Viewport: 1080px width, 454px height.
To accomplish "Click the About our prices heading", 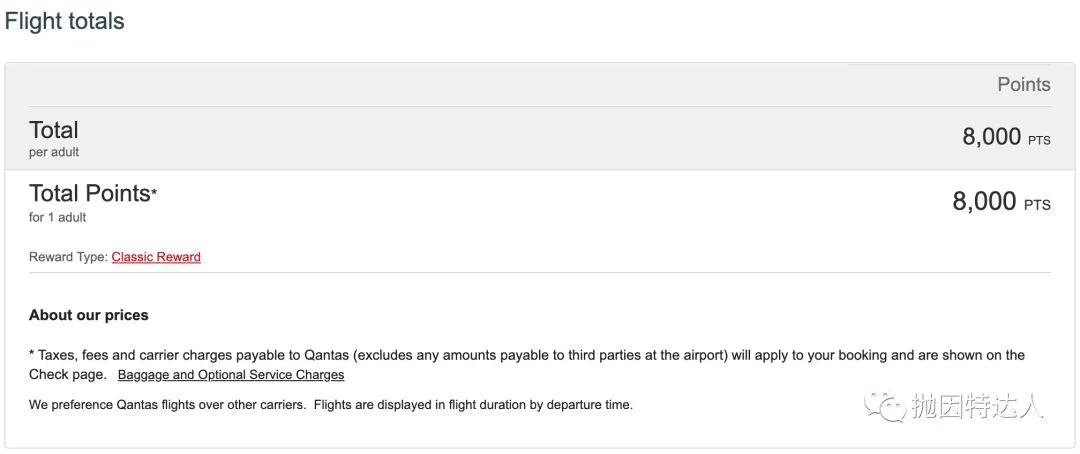I will point(89,315).
